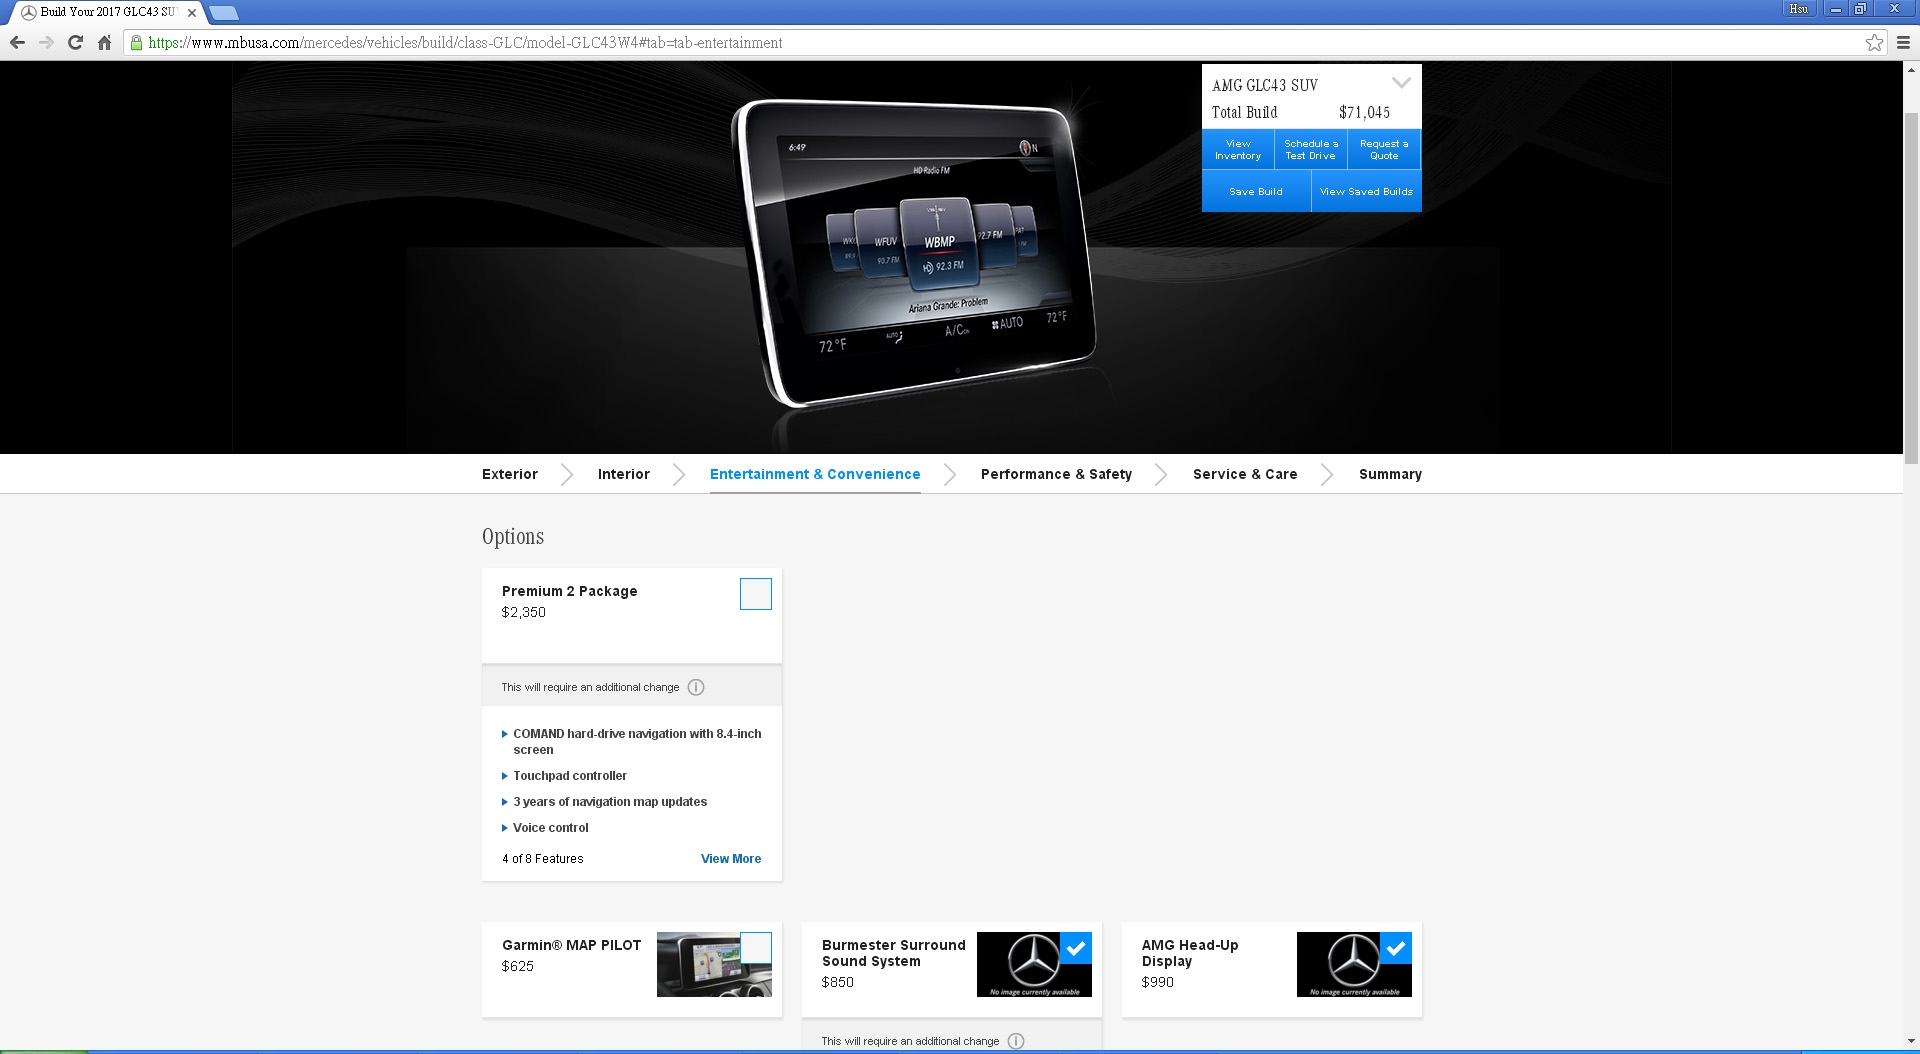Viewport: 1920px width, 1054px height.
Task: Click scrollbar down arrow
Action: [x=1911, y=1041]
